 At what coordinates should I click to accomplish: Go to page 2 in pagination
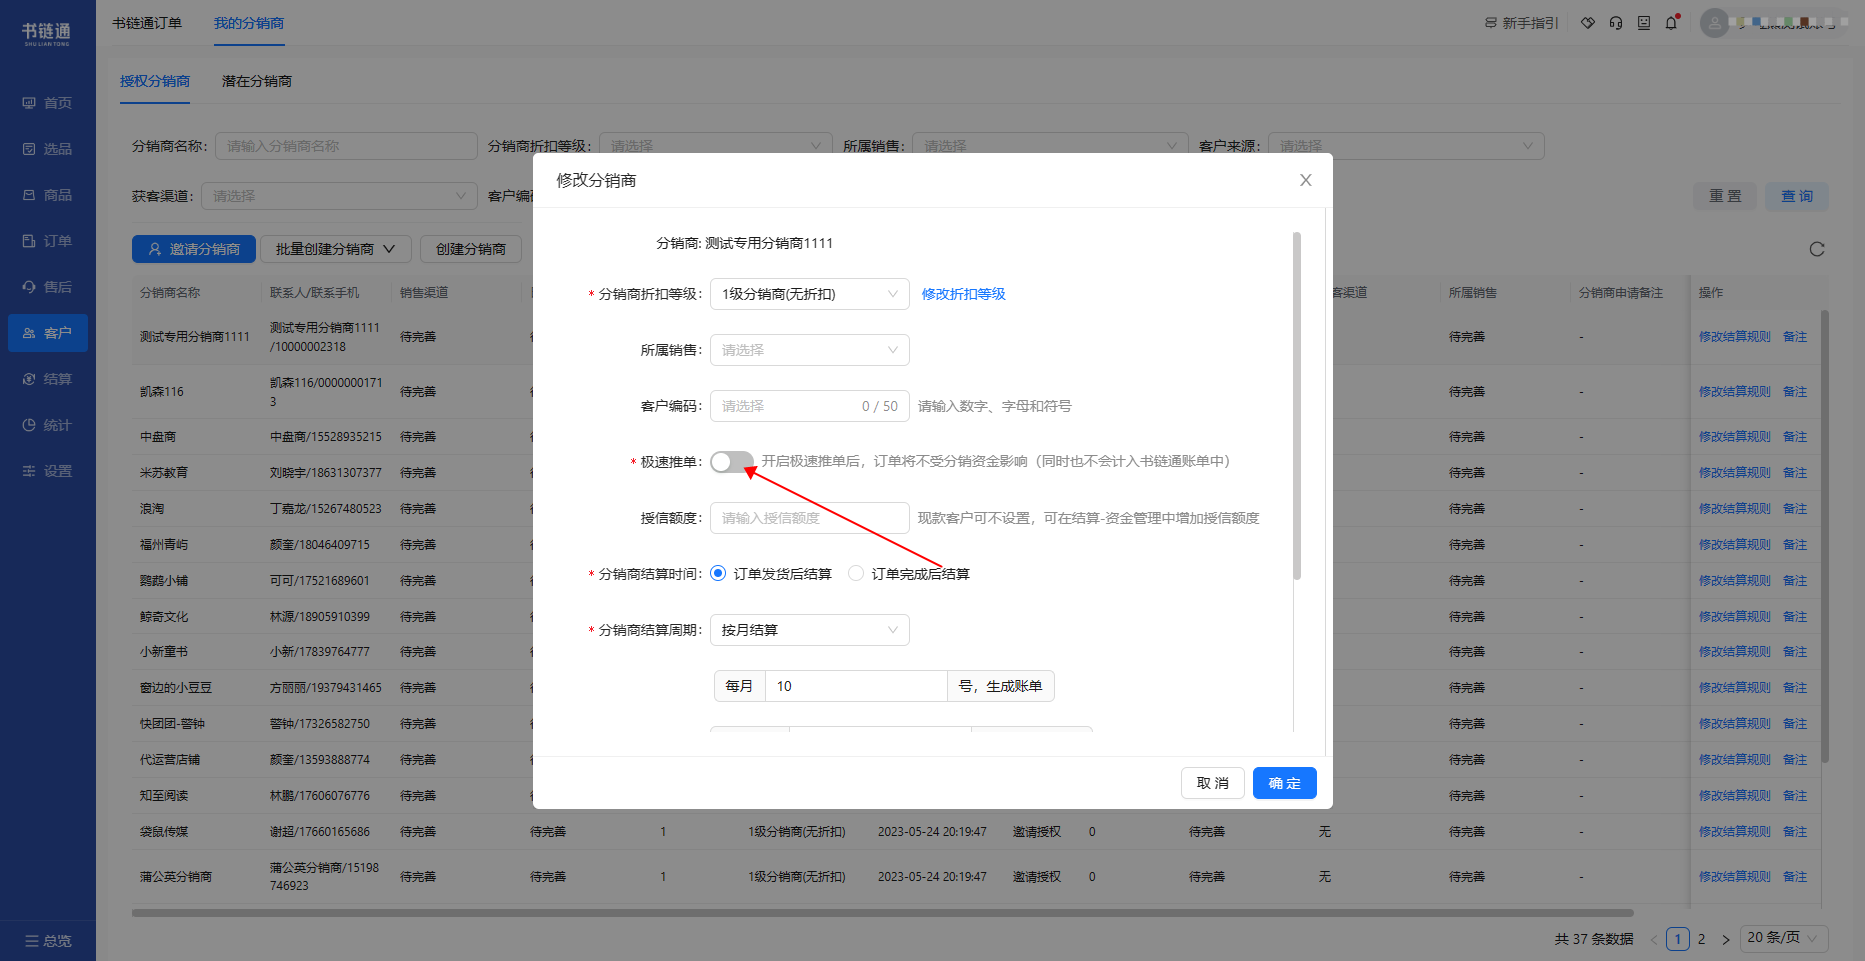1701,939
